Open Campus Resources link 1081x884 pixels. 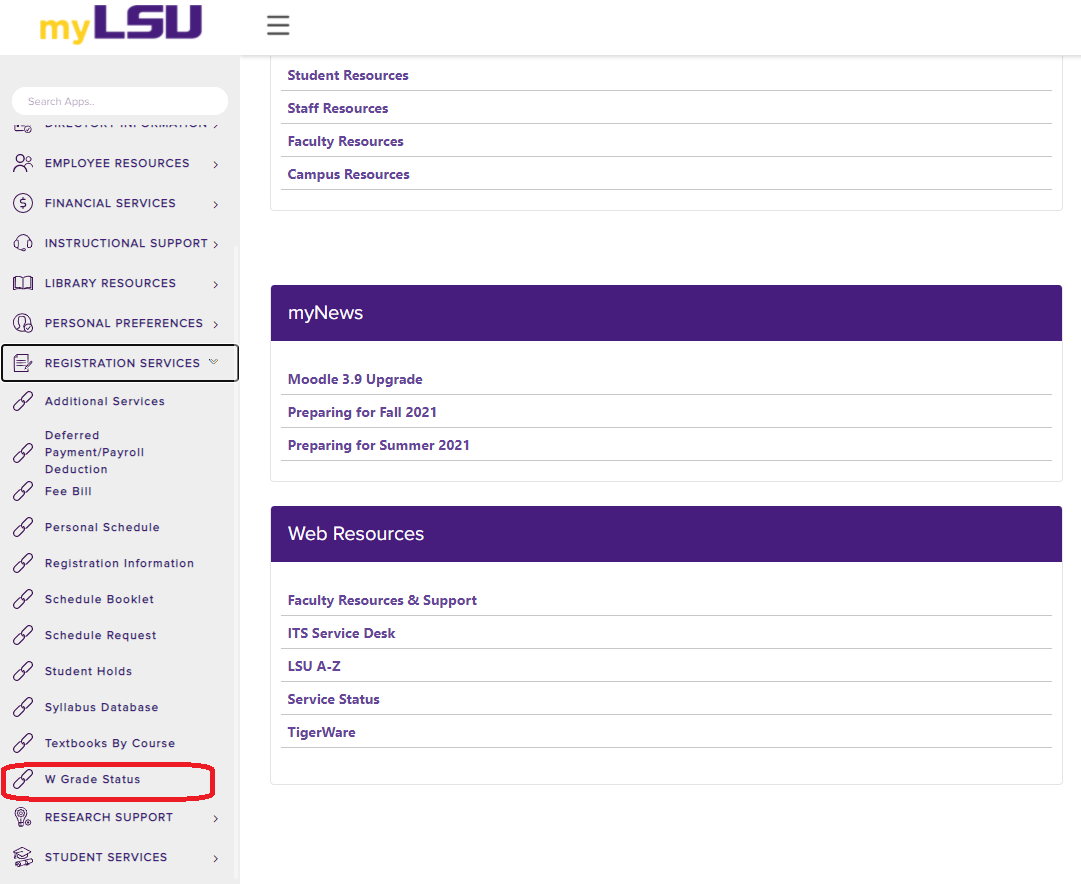348,174
